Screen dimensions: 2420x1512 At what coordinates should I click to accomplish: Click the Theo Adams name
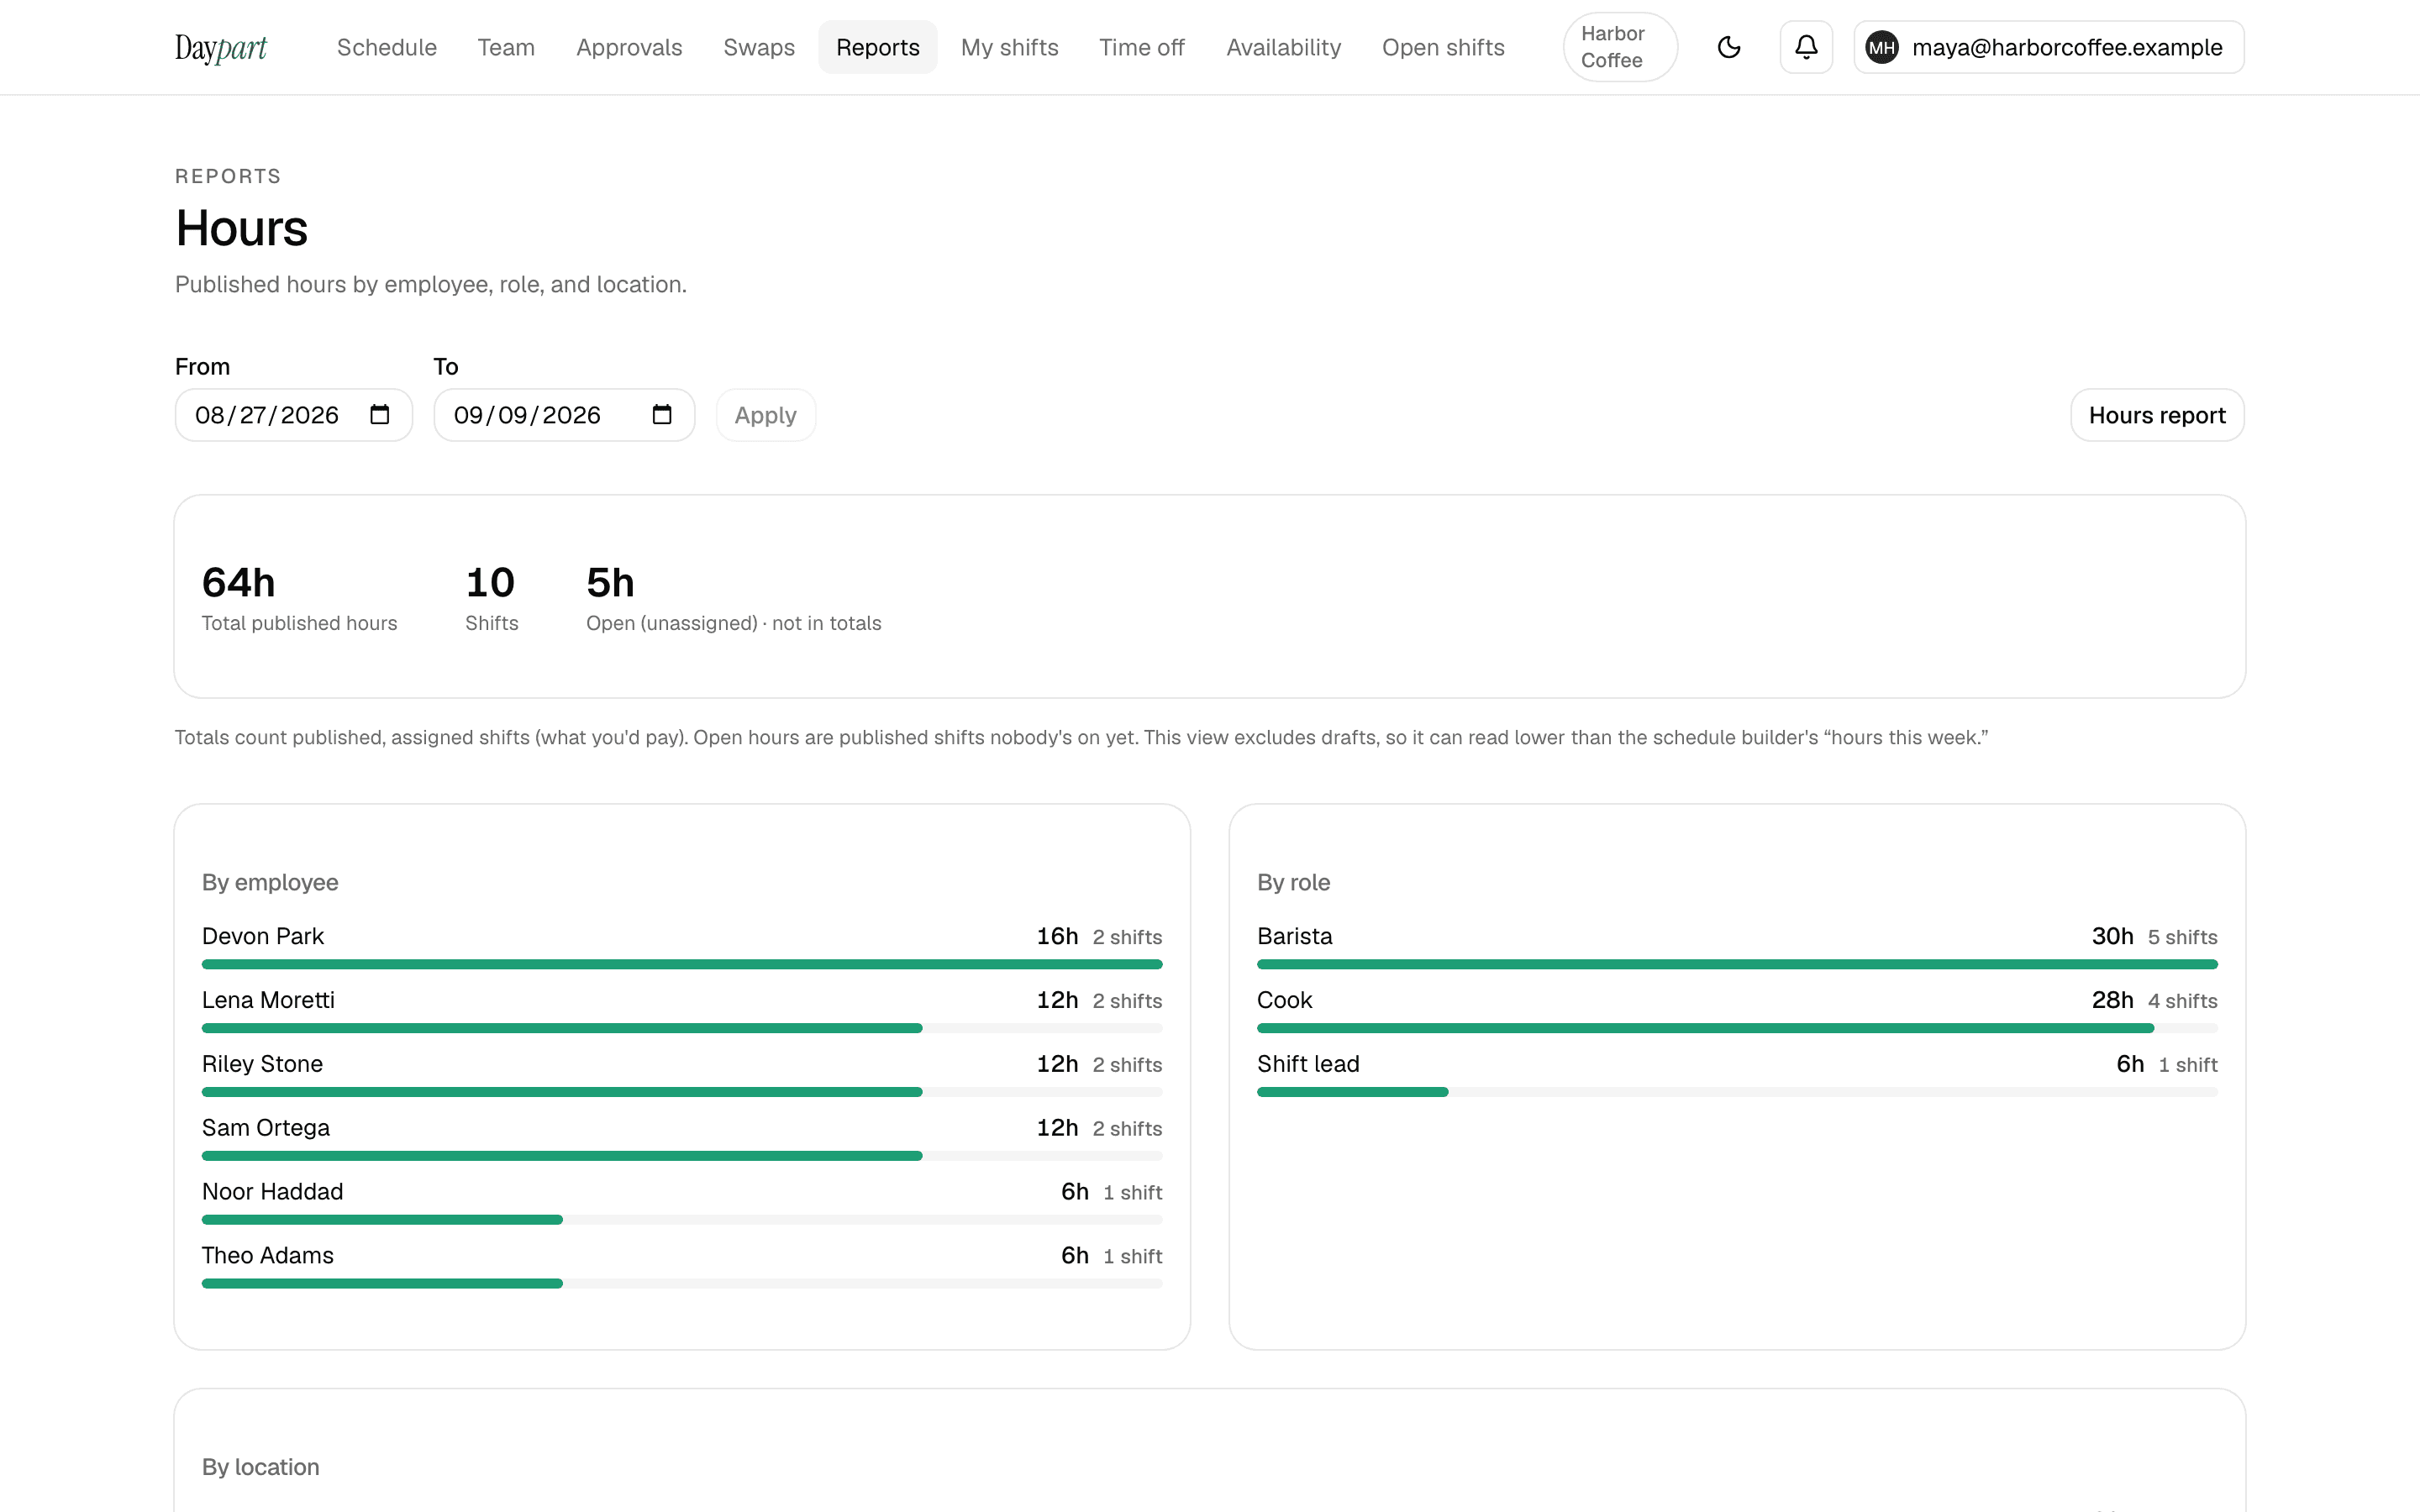(x=268, y=1256)
